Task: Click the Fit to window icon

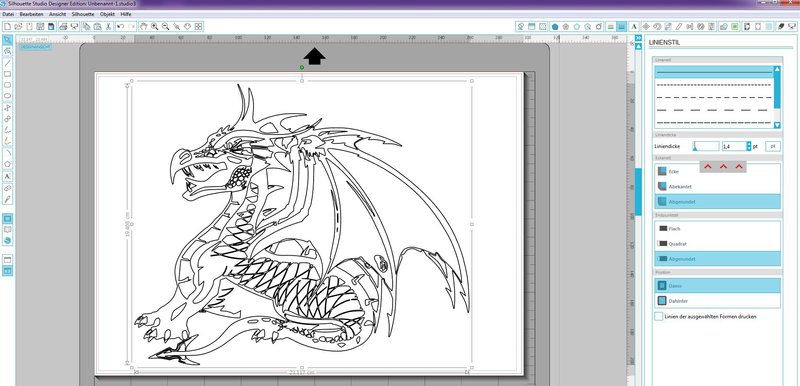Action: tap(198, 26)
